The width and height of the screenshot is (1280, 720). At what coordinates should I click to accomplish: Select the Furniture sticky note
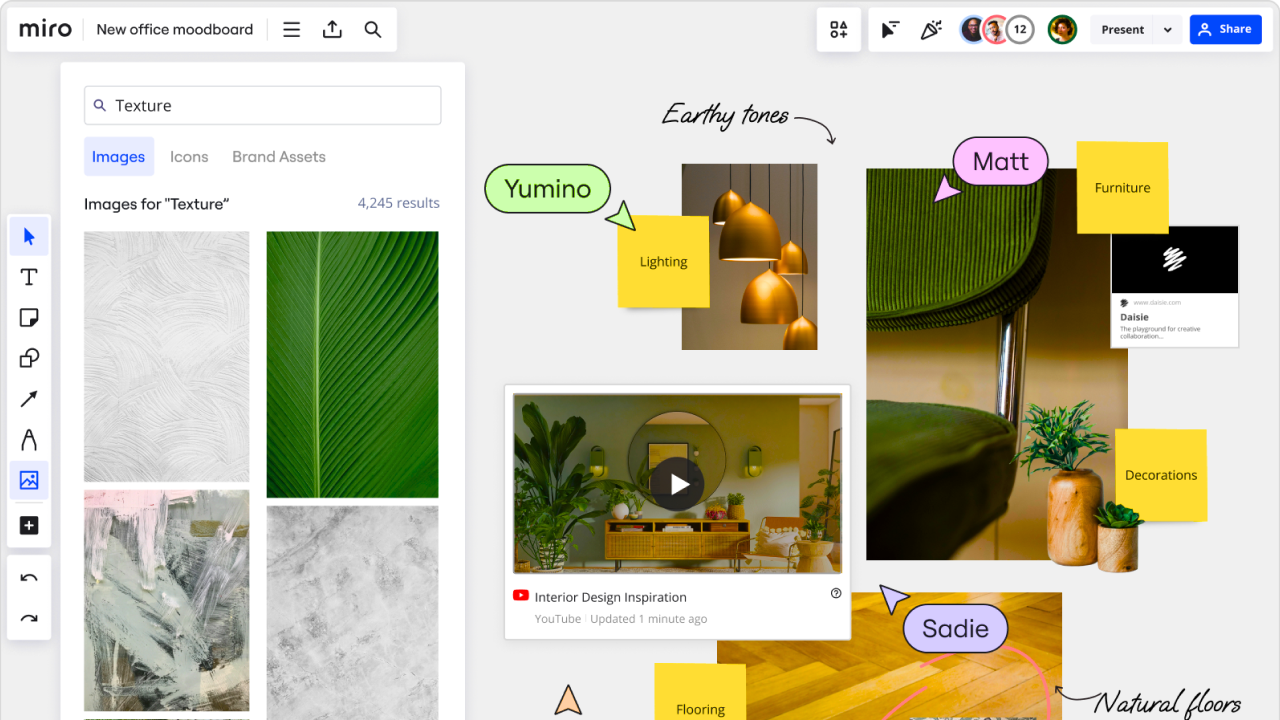coord(1122,187)
